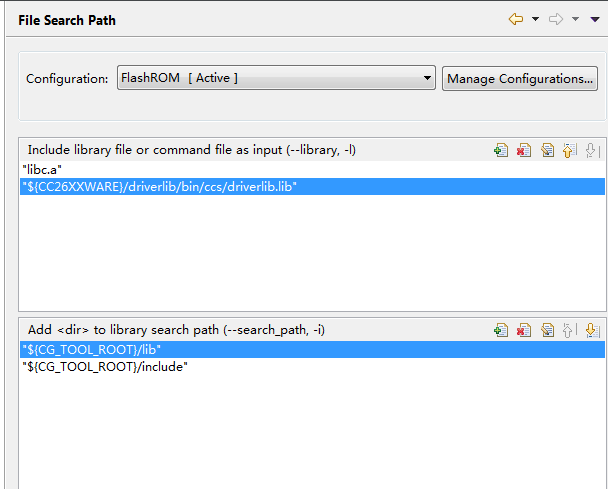608x489 pixels.
Task: Open the view menu triangle at top right
Action: pos(595,19)
